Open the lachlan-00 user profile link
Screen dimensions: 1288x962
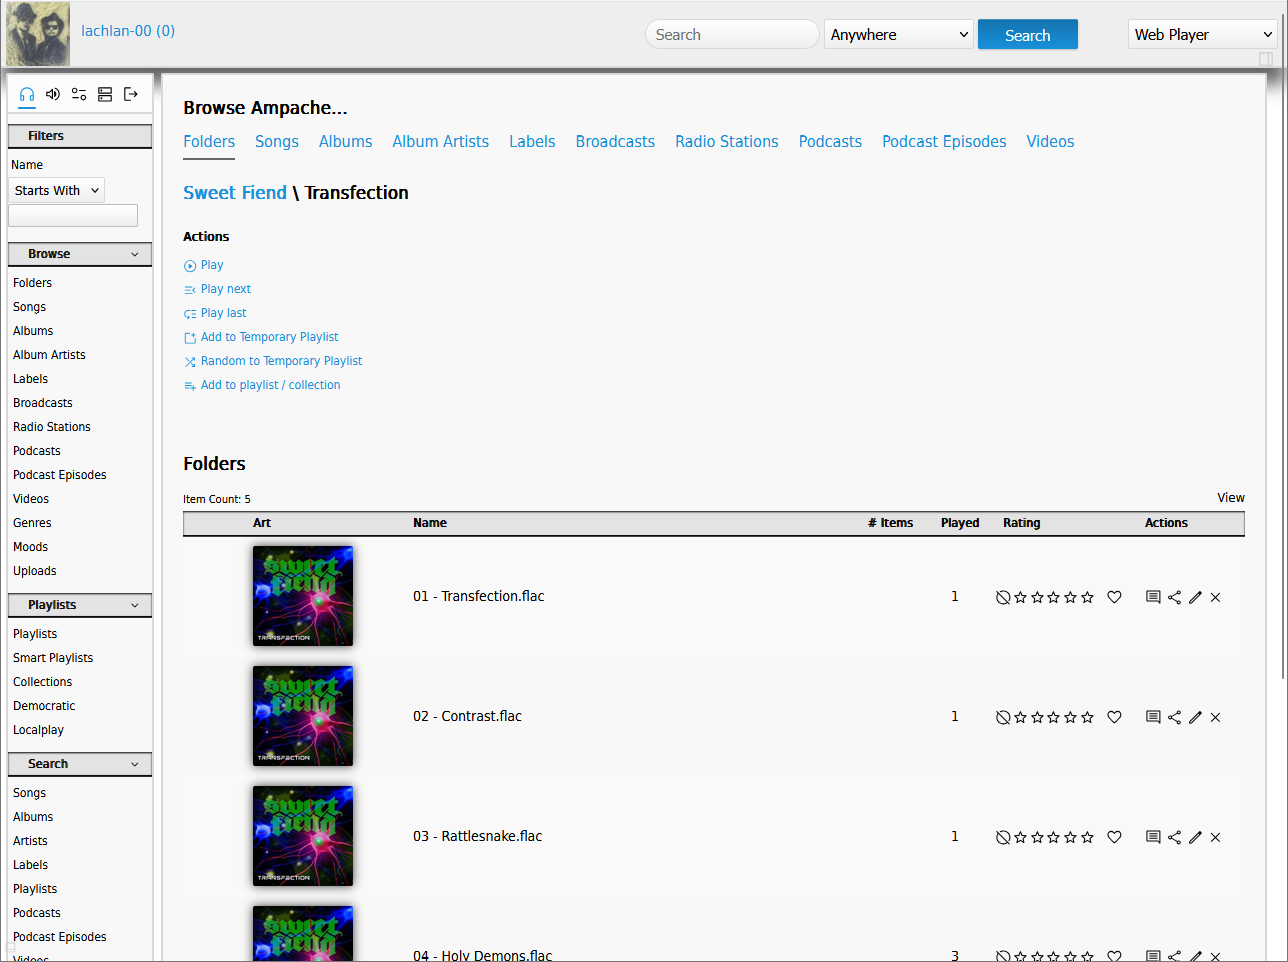(x=128, y=31)
